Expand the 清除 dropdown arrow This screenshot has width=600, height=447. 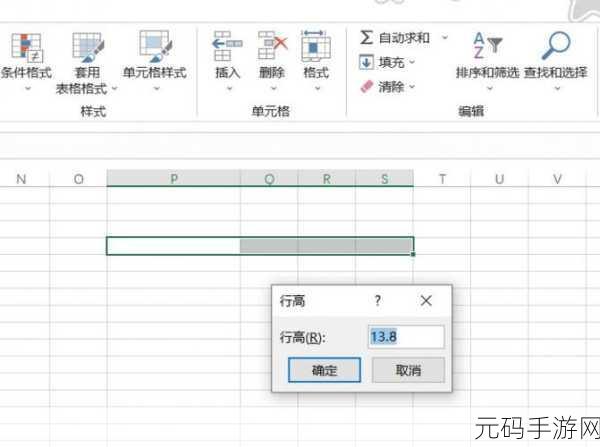point(412,87)
